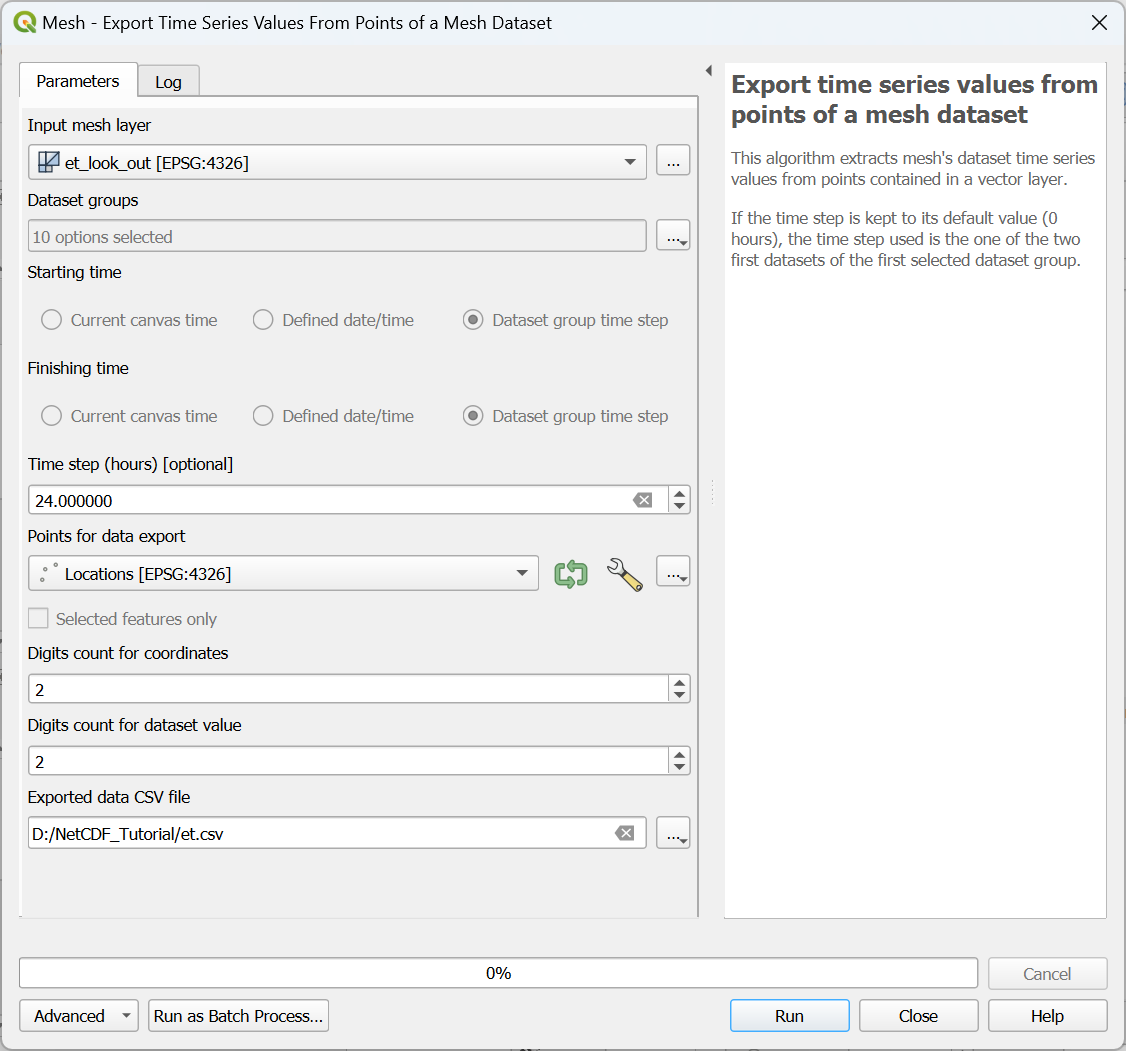Enable the Selected features only checkbox
This screenshot has height=1051, width=1126.
click(37, 618)
